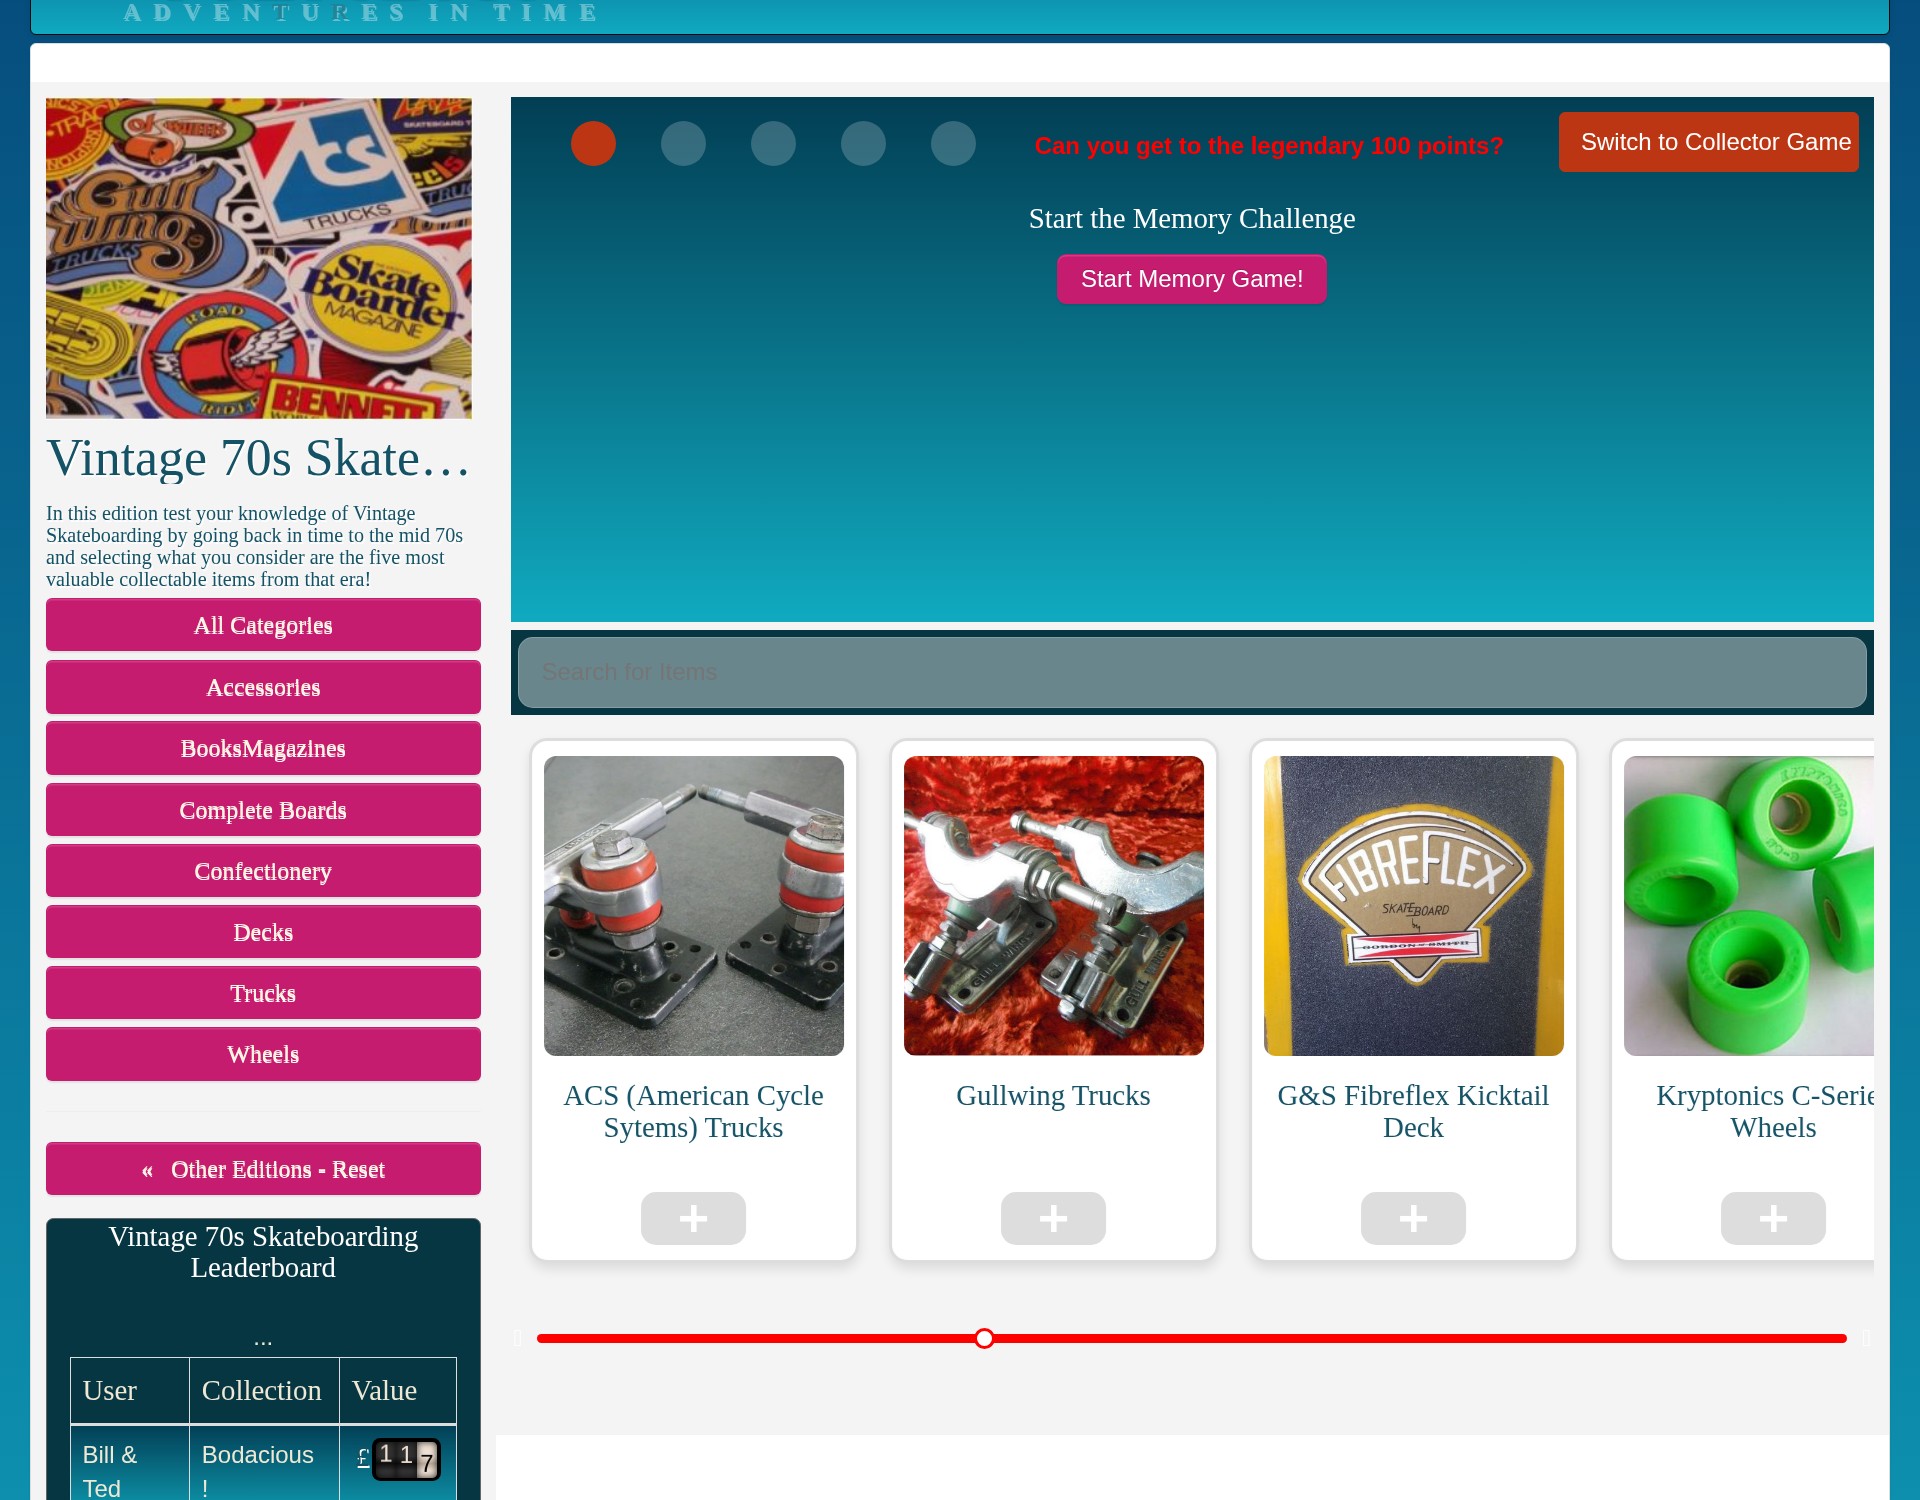Click G&S Fibreflex Kicktail Deck title
1920x1500 pixels.
tap(1413, 1111)
